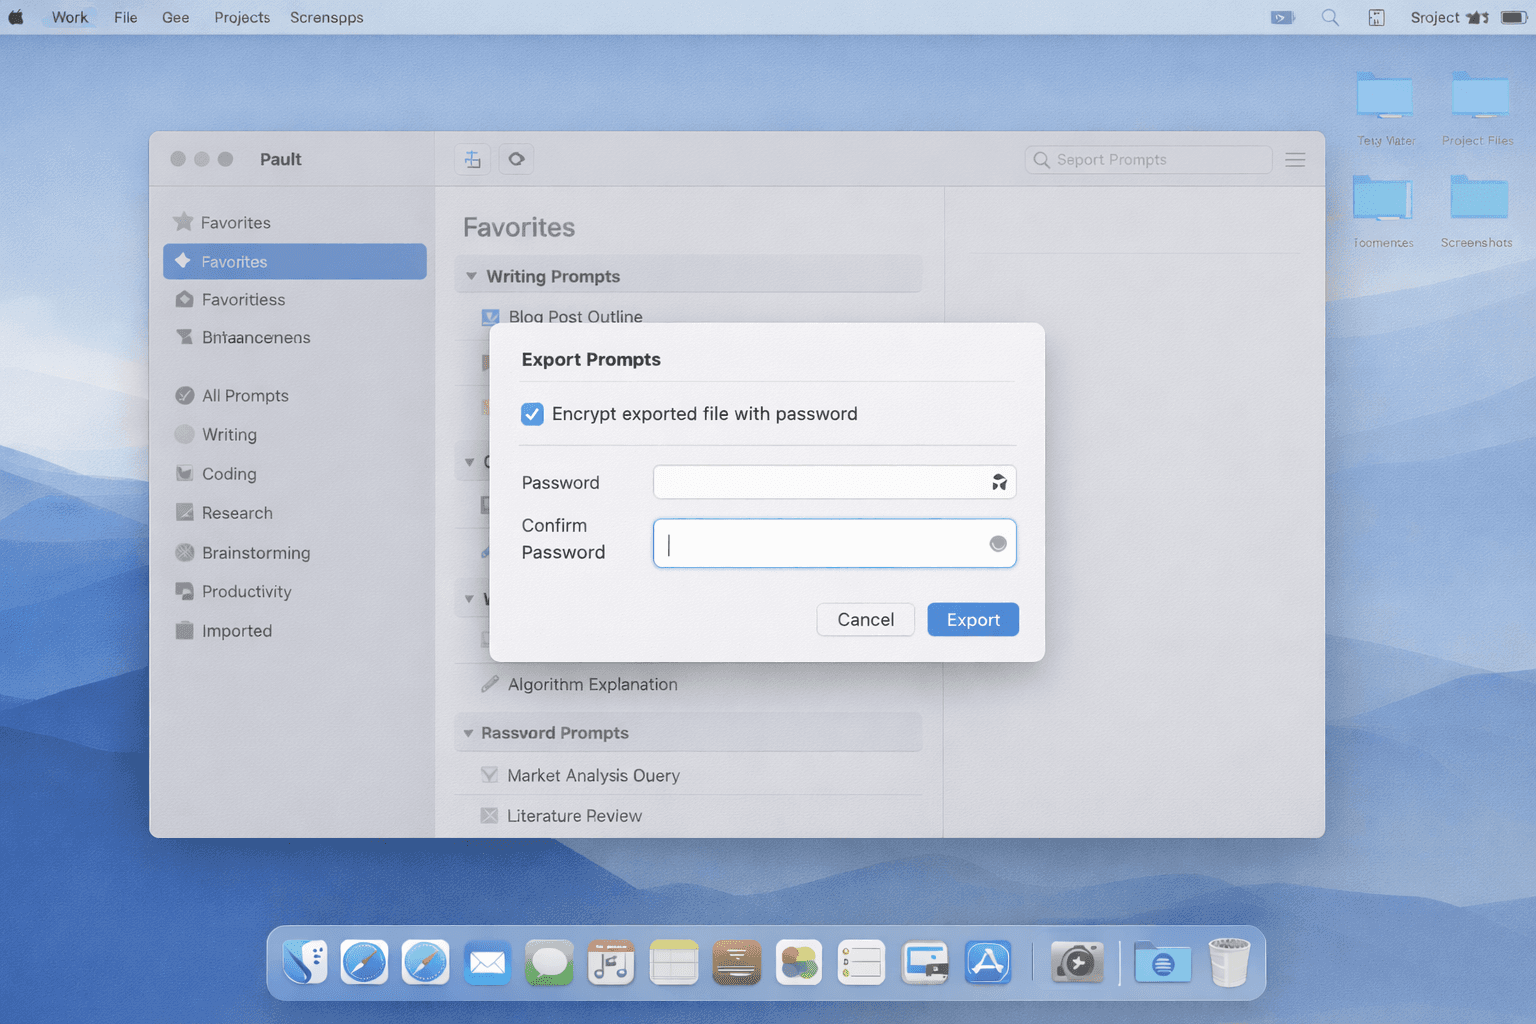Open the File menu

(x=125, y=17)
